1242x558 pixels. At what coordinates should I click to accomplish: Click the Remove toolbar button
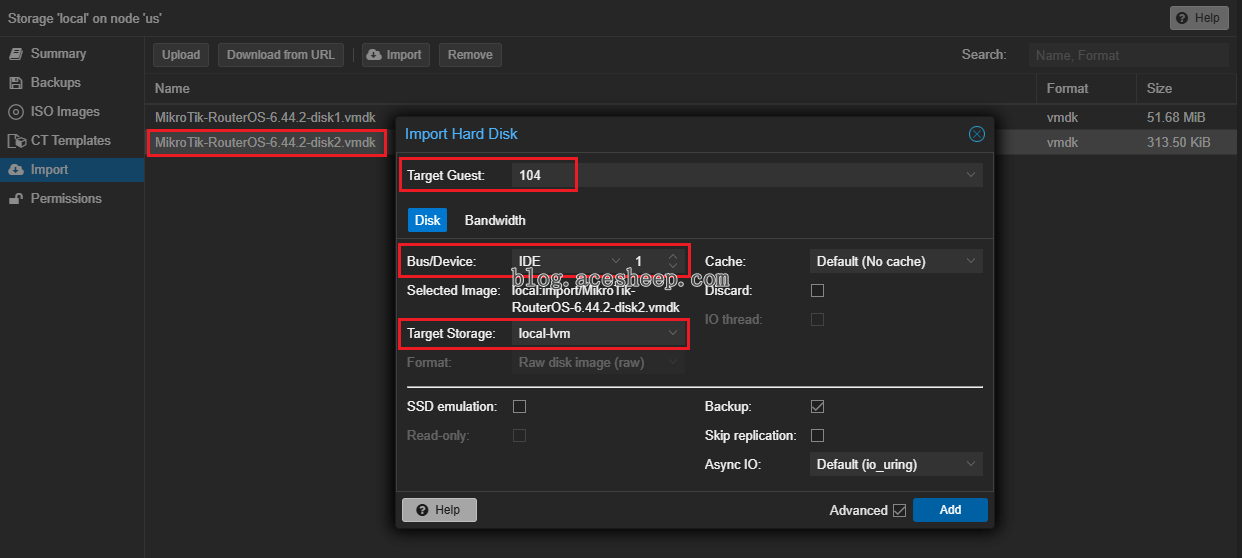tap(470, 55)
